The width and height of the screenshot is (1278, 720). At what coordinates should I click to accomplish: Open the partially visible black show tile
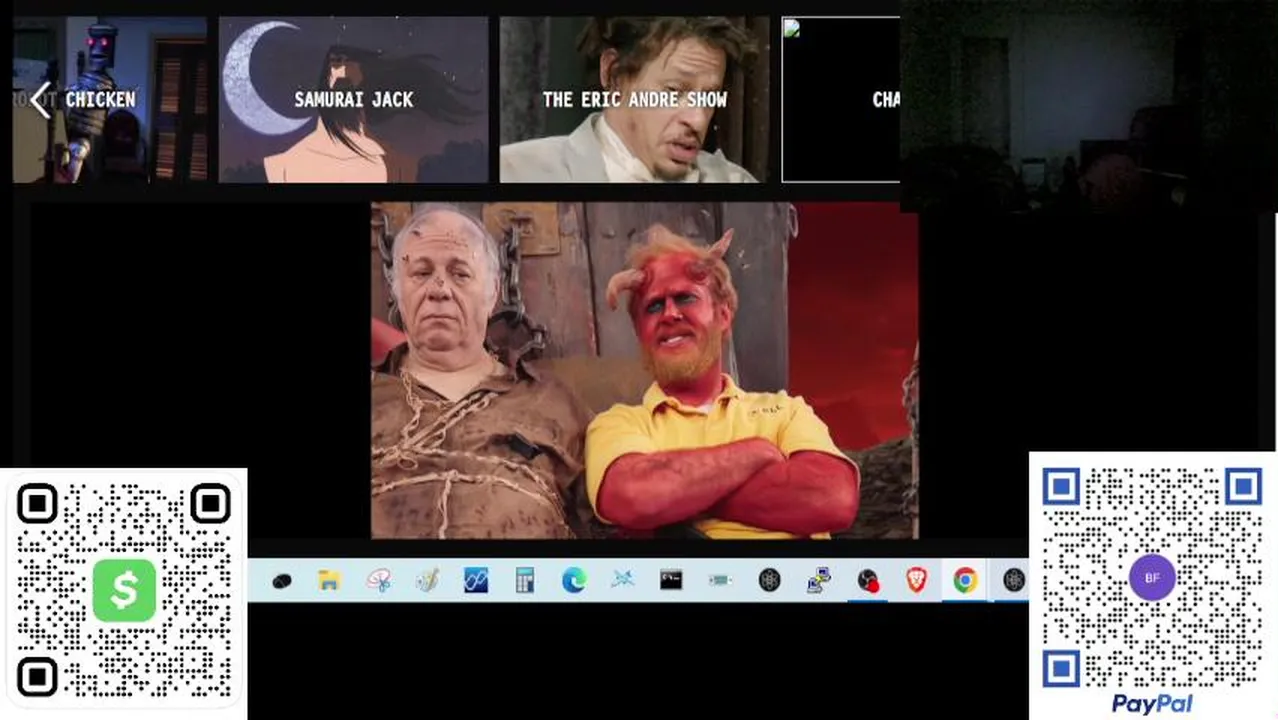[x=840, y=99]
